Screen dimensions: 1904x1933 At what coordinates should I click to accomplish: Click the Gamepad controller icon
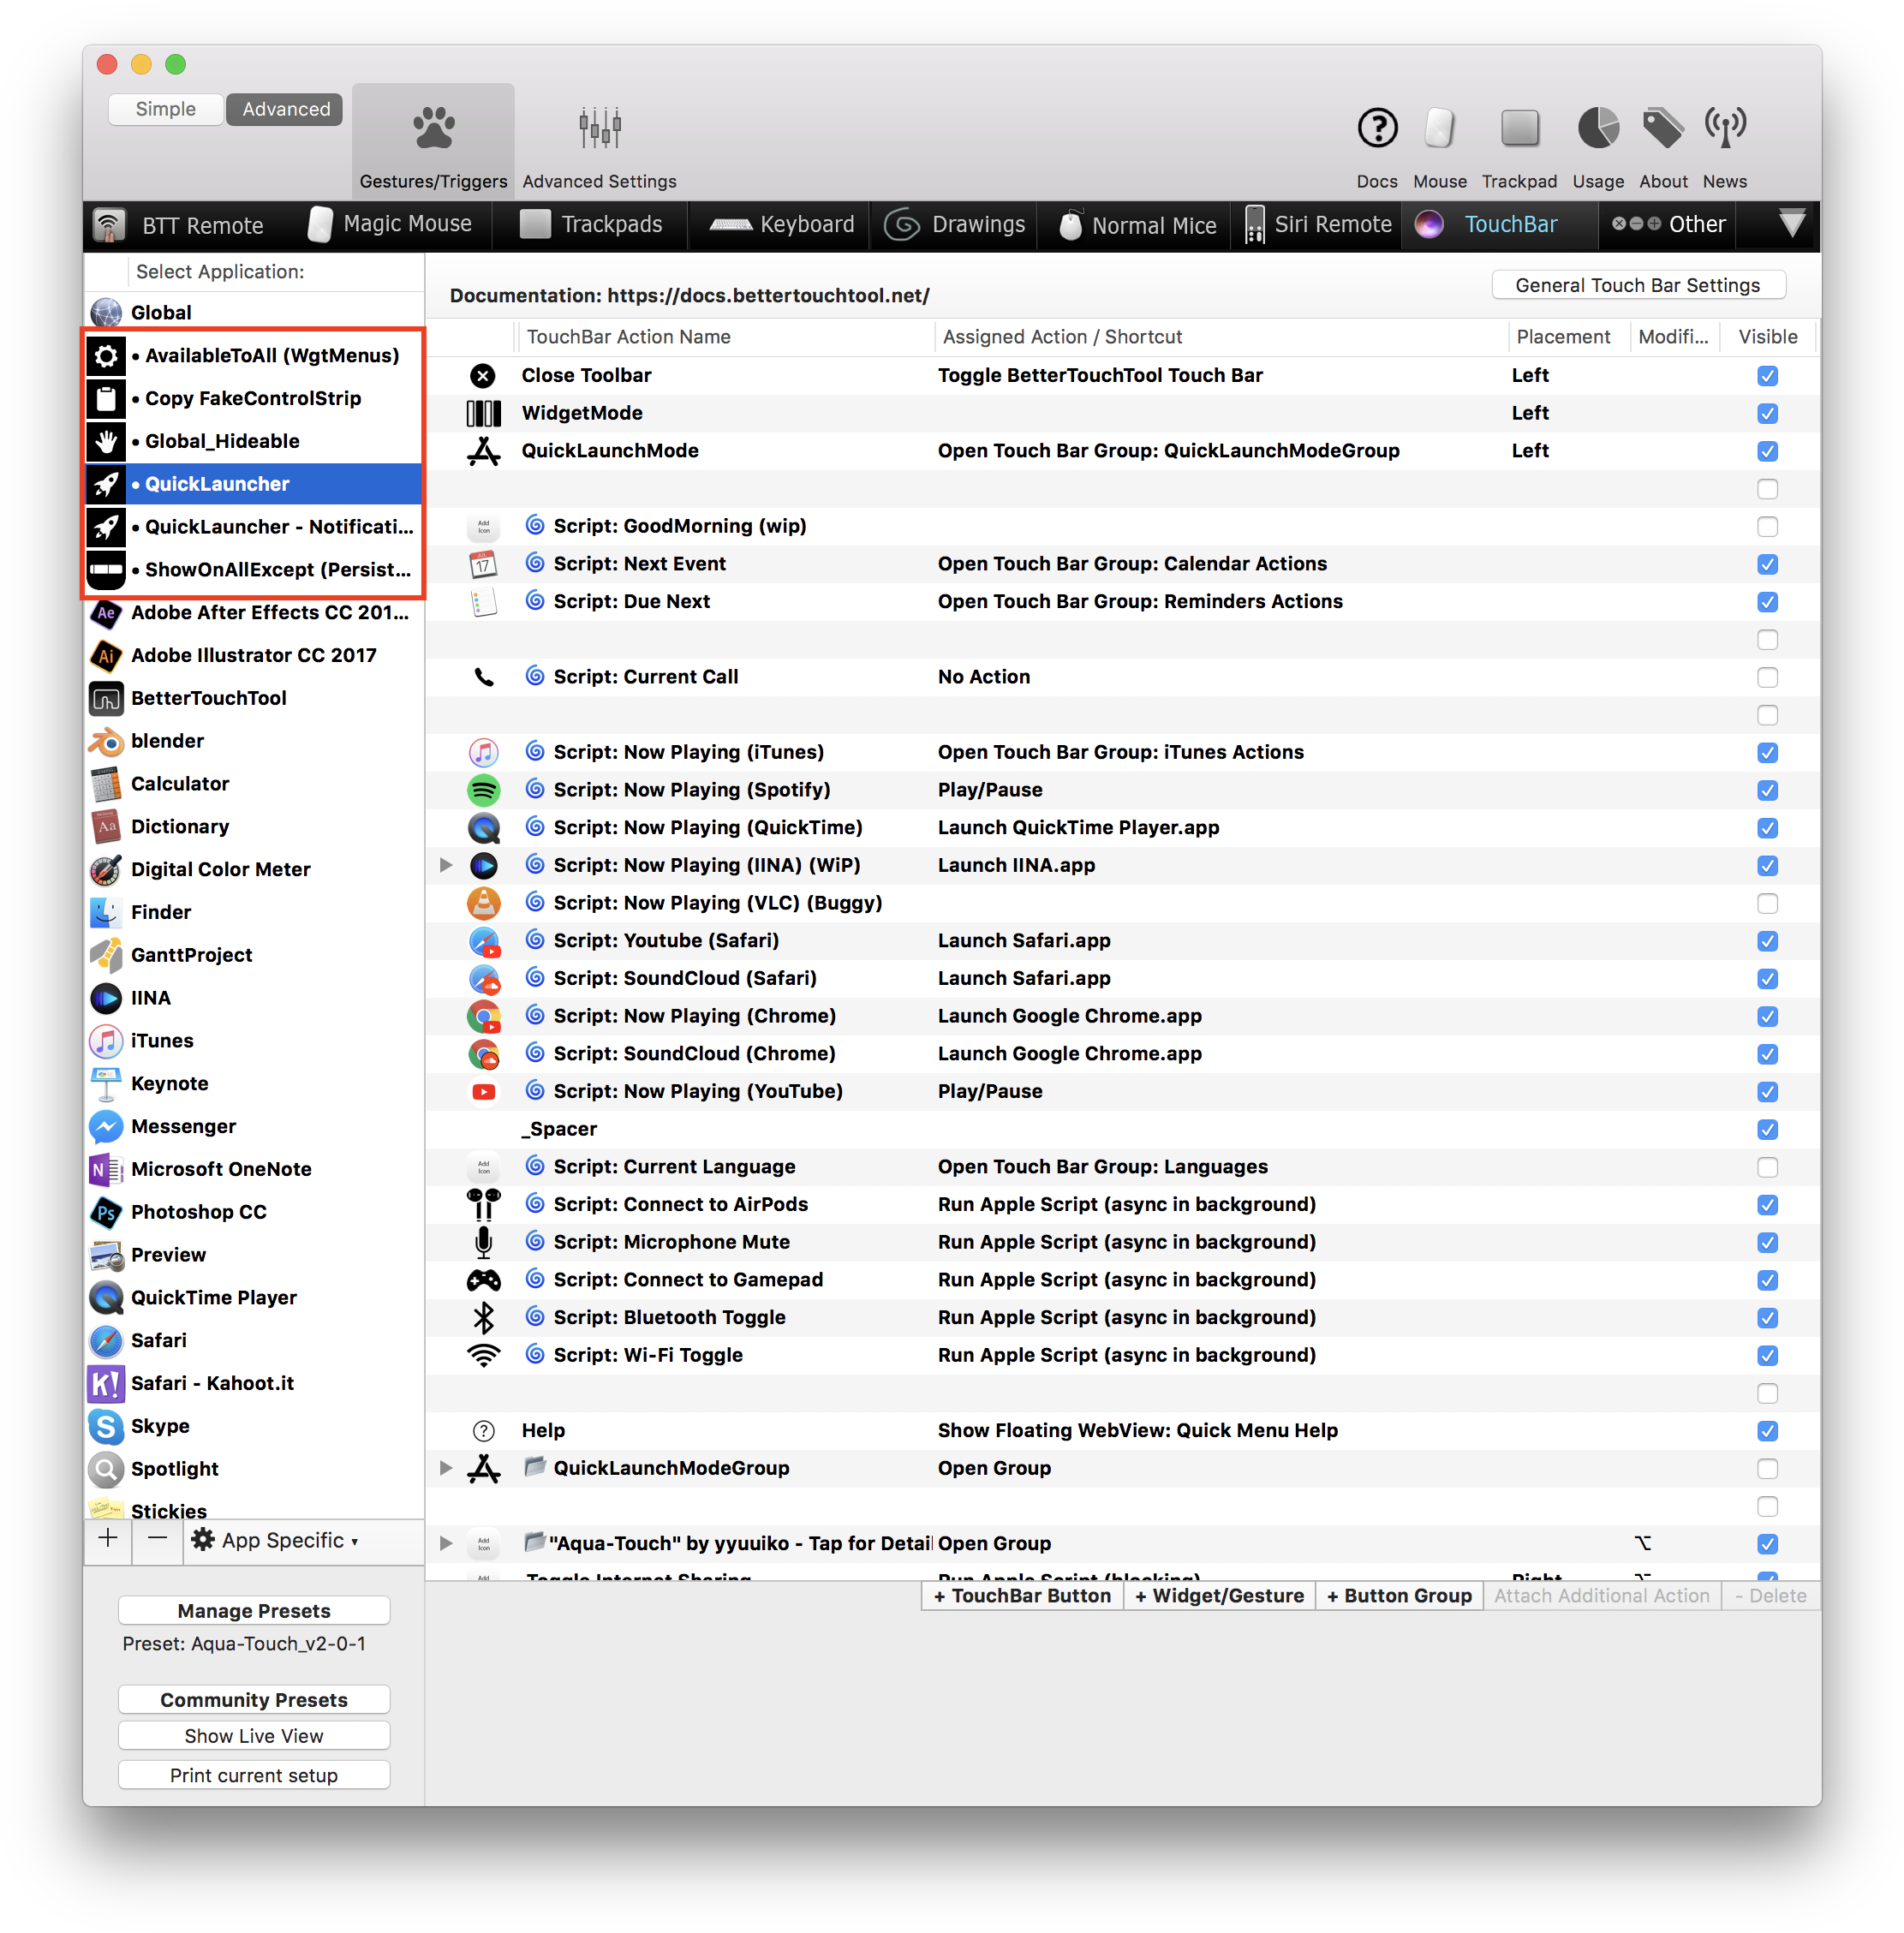[483, 1280]
